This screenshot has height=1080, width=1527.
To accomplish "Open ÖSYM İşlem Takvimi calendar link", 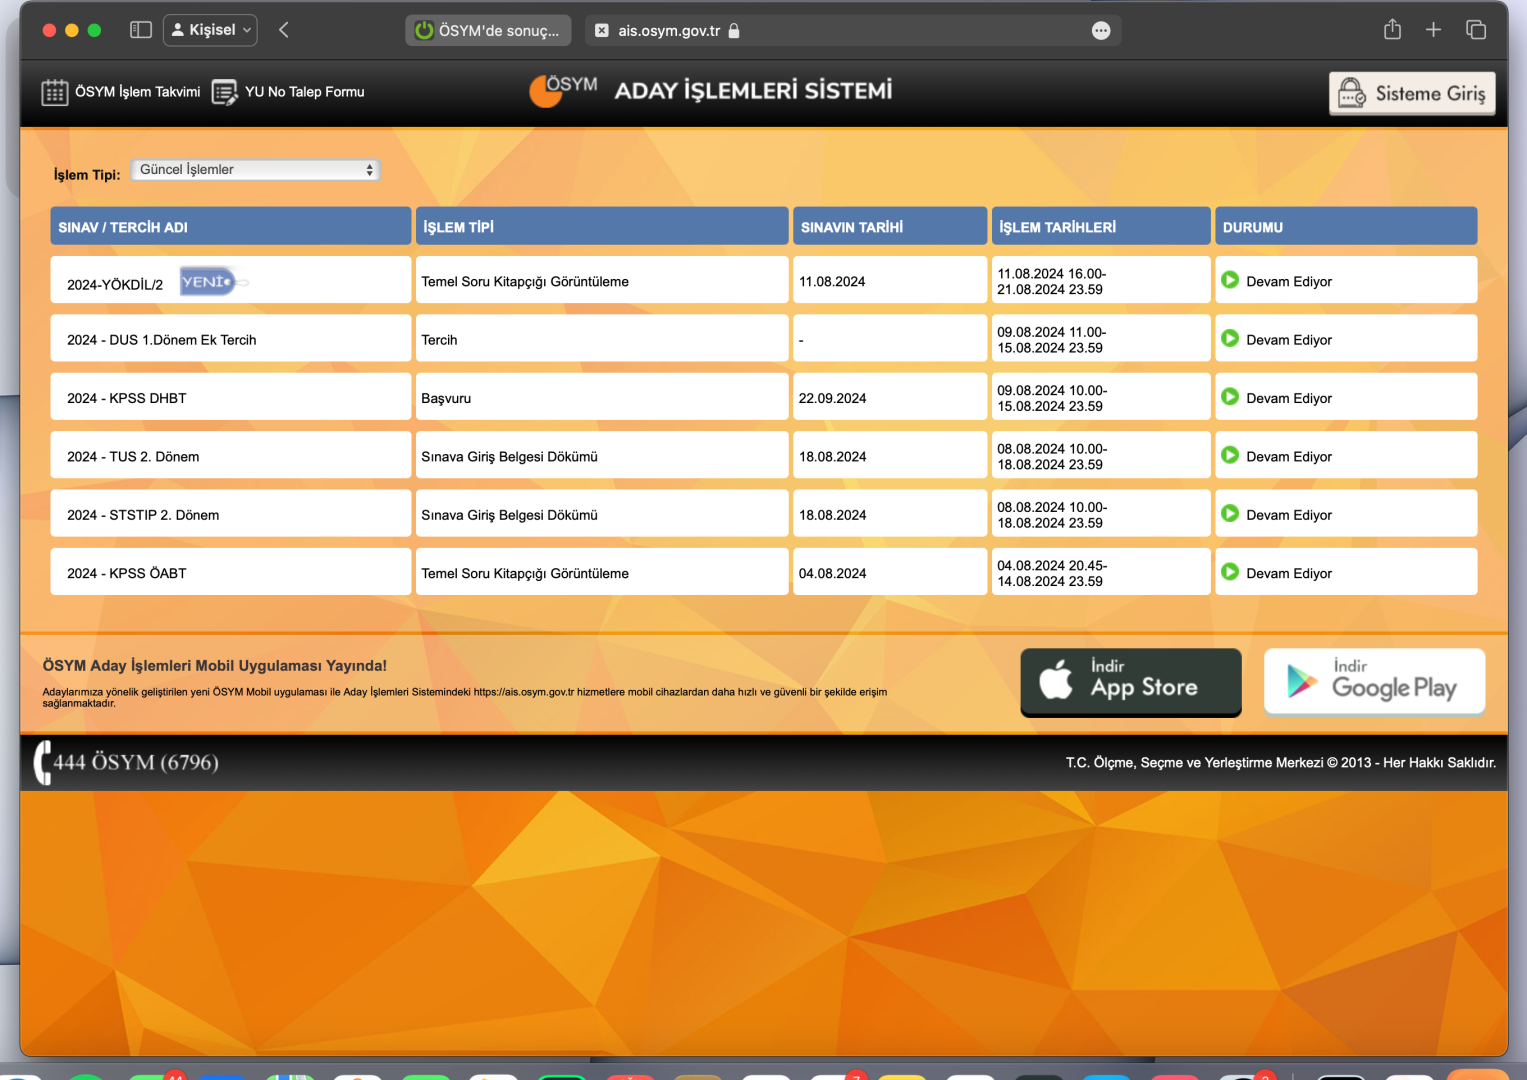I will pyautogui.click(x=121, y=92).
